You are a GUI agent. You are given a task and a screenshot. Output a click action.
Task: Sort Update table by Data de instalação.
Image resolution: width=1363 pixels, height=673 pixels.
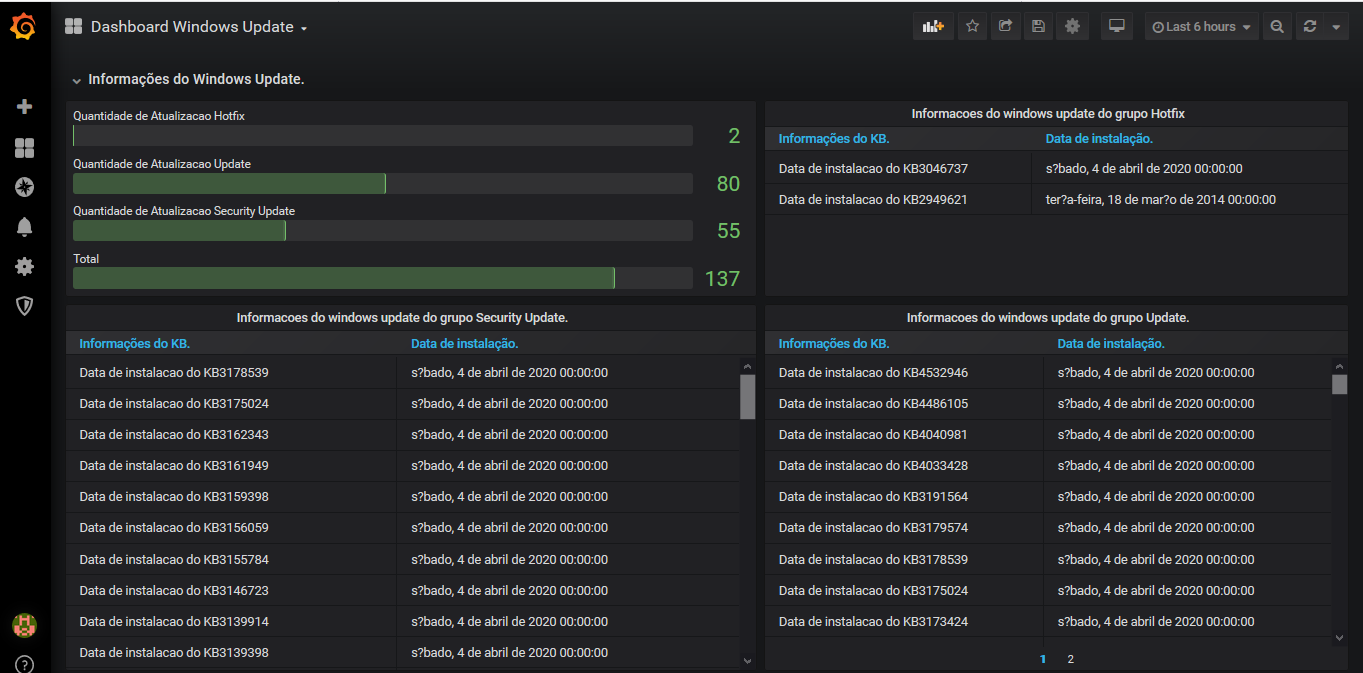point(1111,344)
